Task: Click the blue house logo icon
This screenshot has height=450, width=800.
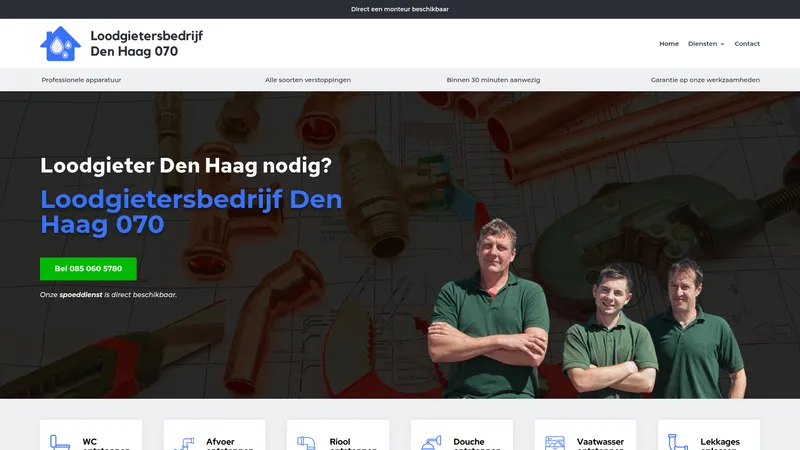Action: pos(60,44)
